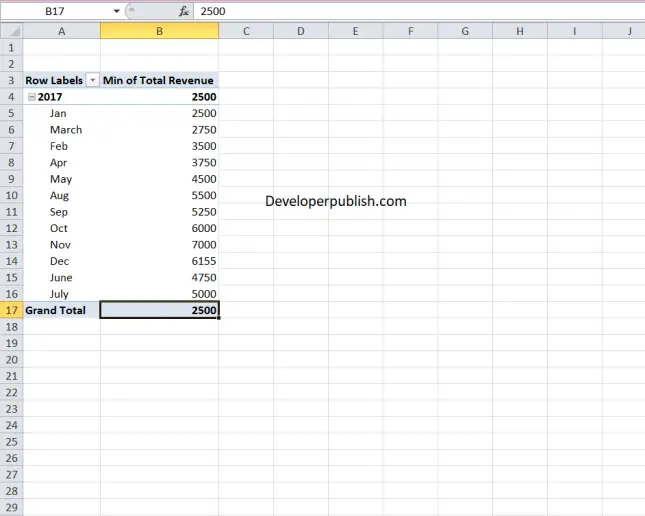Select column F header
Screen dimensions: 645x516
(410, 31)
